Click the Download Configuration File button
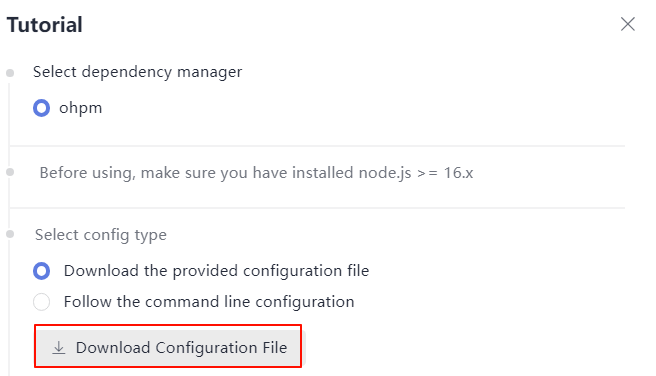This screenshot has height=376, width=656. pyautogui.click(x=168, y=348)
